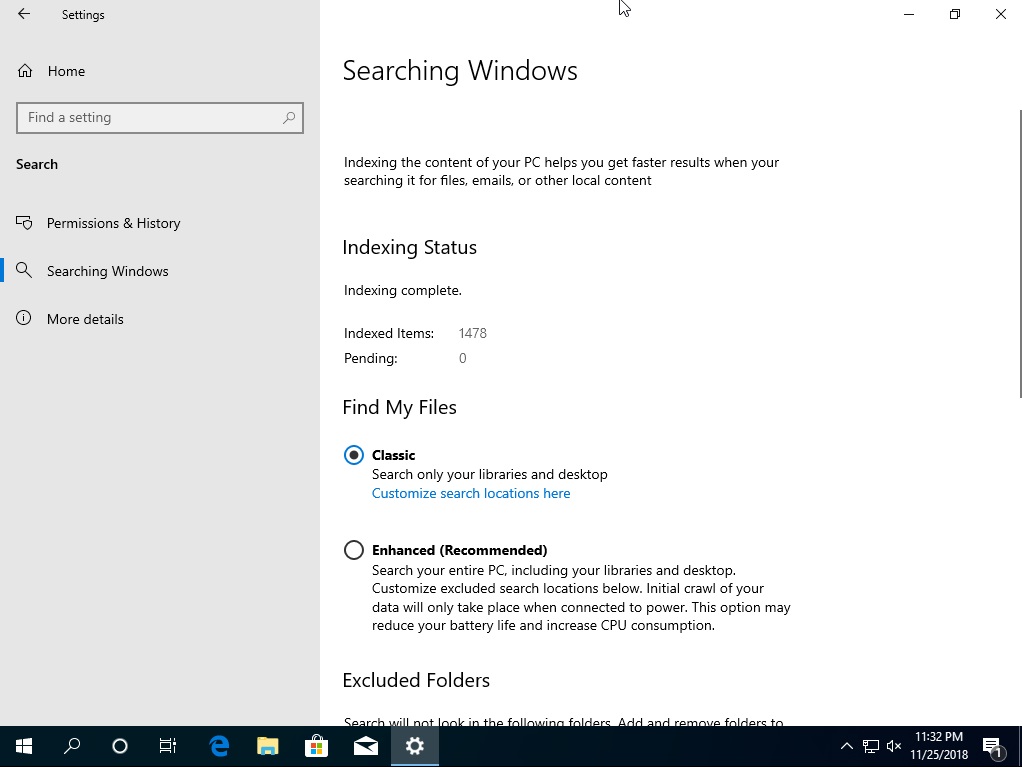Click the magnifier icon in Find a setting box
The height and width of the screenshot is (767, 1022).
tap(289, 118)
